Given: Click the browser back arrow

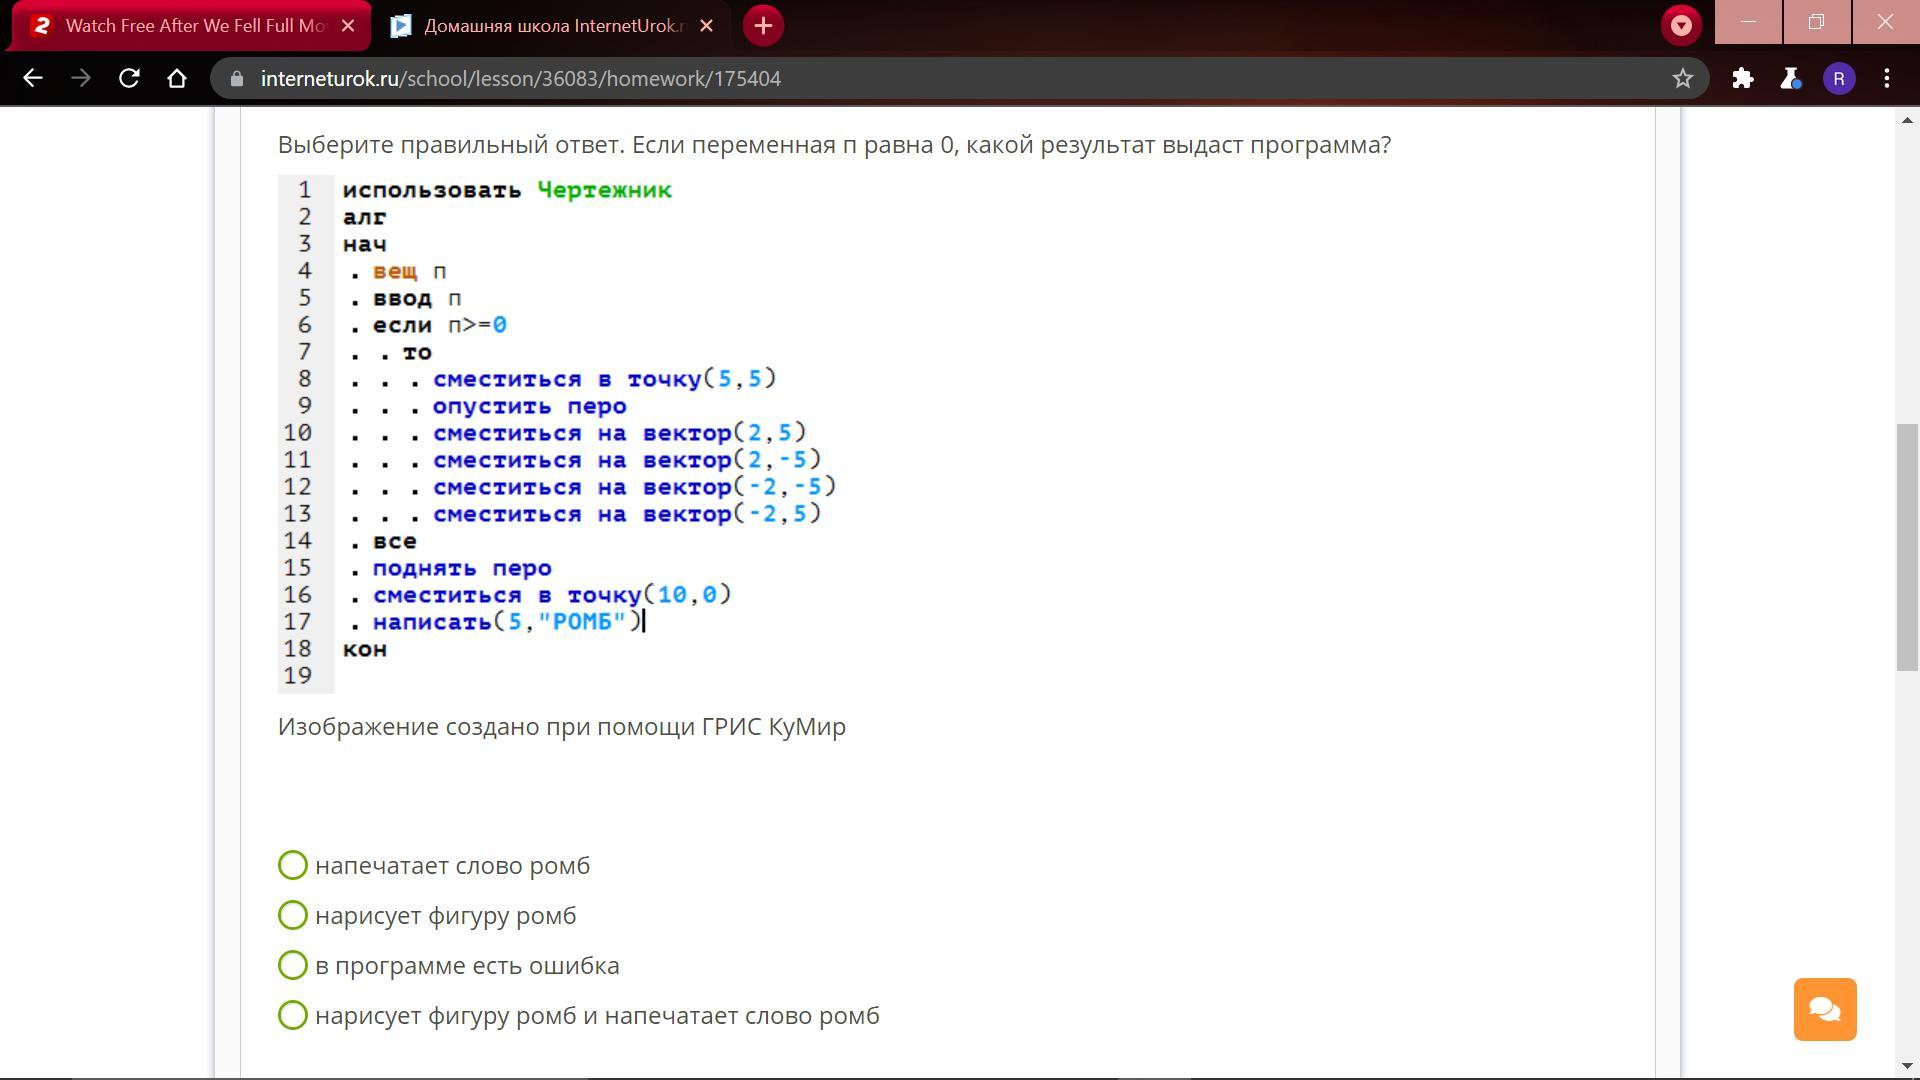Looking at the screenshot, I should [x=32, y=78].
